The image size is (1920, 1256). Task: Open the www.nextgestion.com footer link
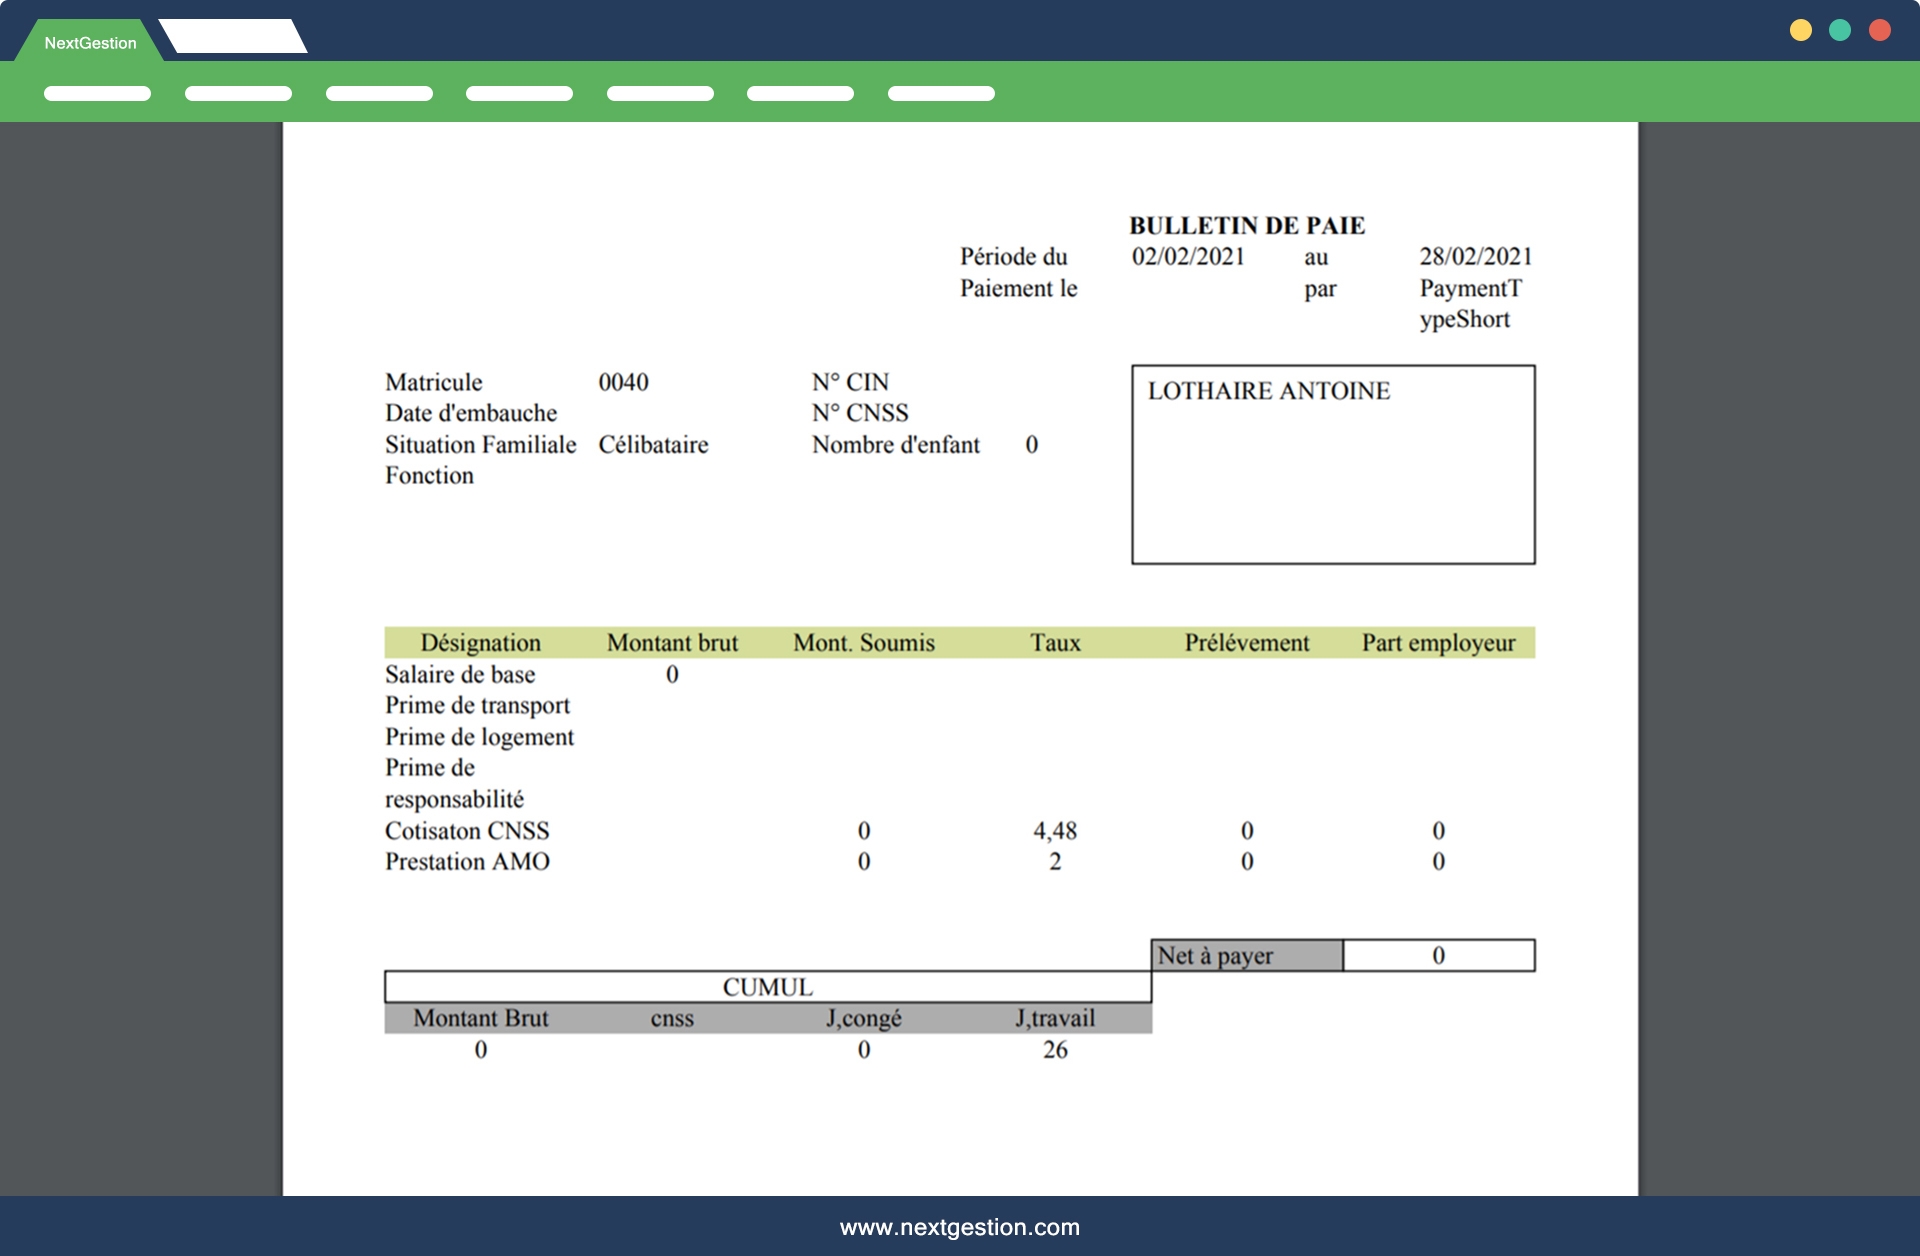[959, 1227]
